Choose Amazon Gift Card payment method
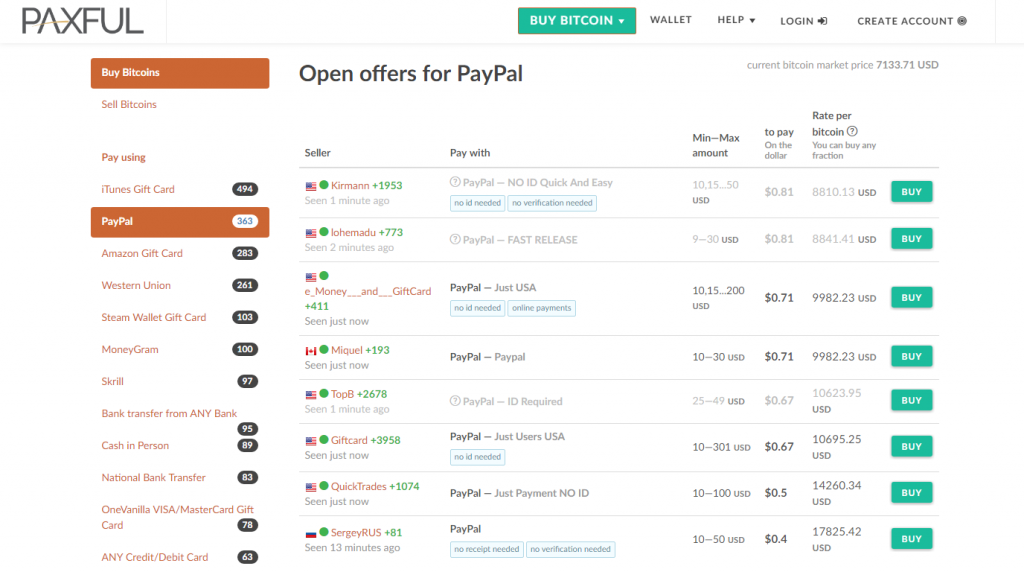The width and height of the screenshot is (1024, 572). pyautogui.click(x=142, y=253)
